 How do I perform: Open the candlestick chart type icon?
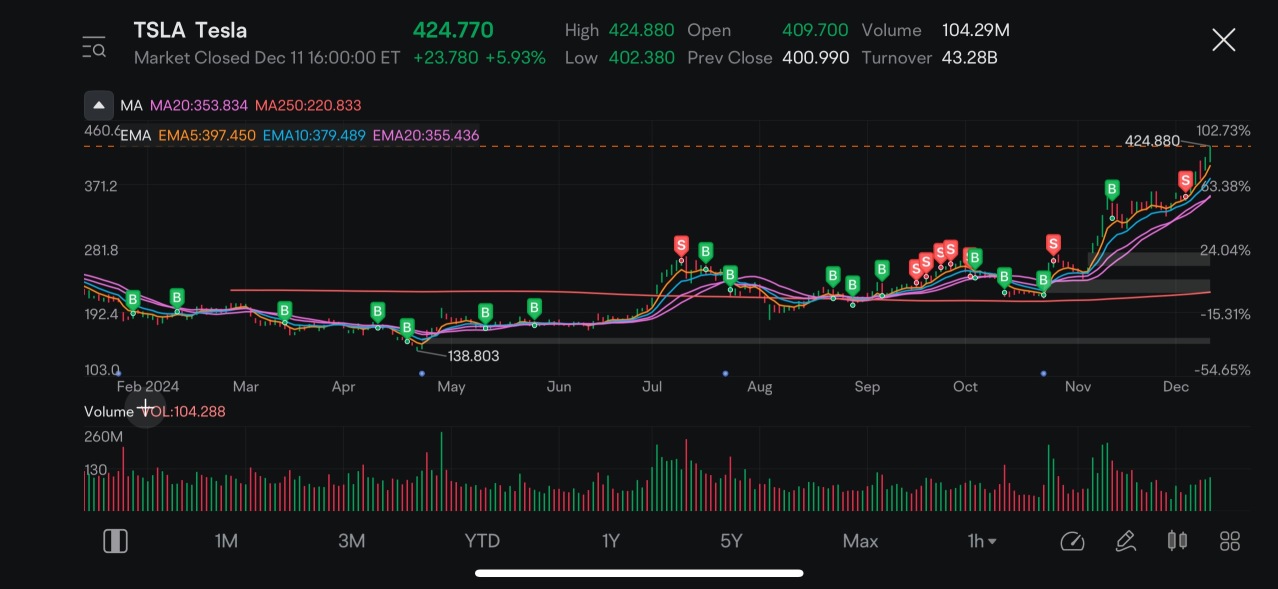tap(1177, 541)
